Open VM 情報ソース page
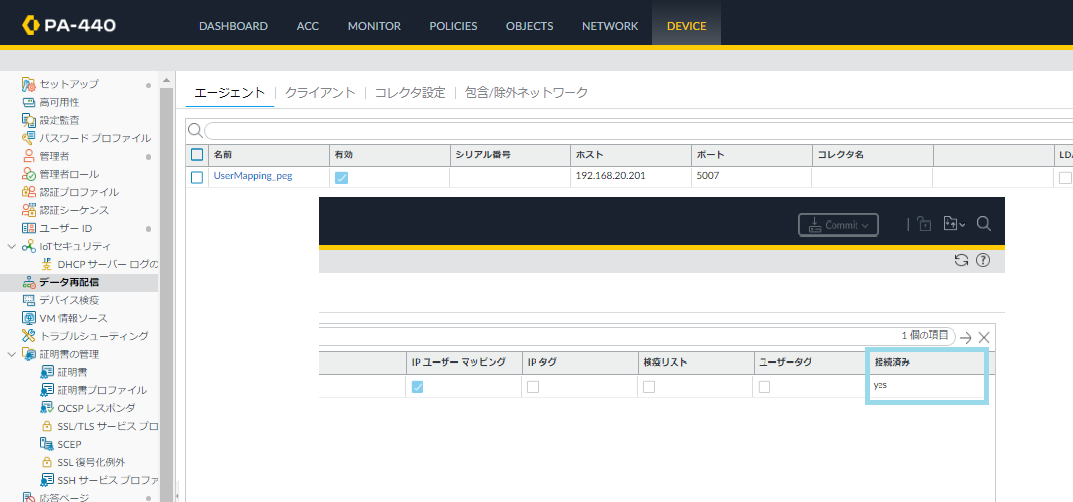The height and width of the screenshot is (502, 1073). (73, 318)
